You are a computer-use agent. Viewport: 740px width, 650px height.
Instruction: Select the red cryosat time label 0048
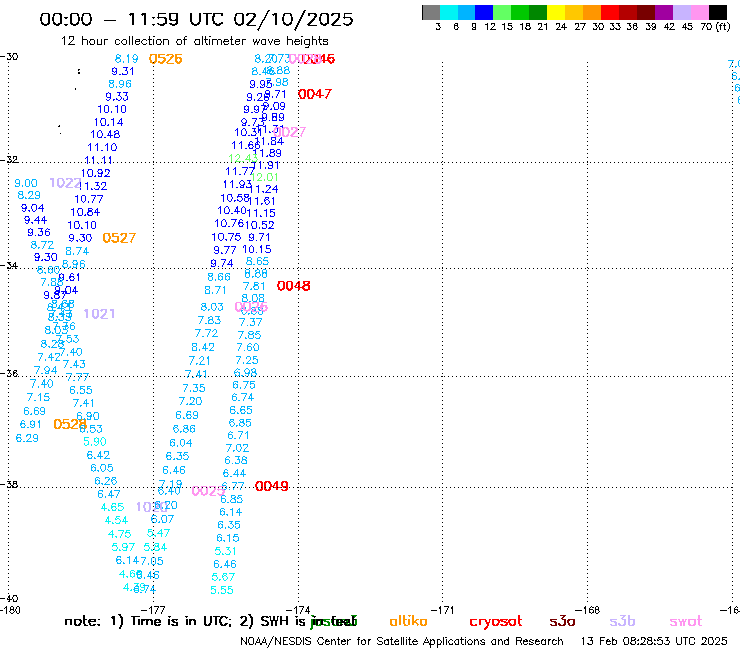point(294,286)
